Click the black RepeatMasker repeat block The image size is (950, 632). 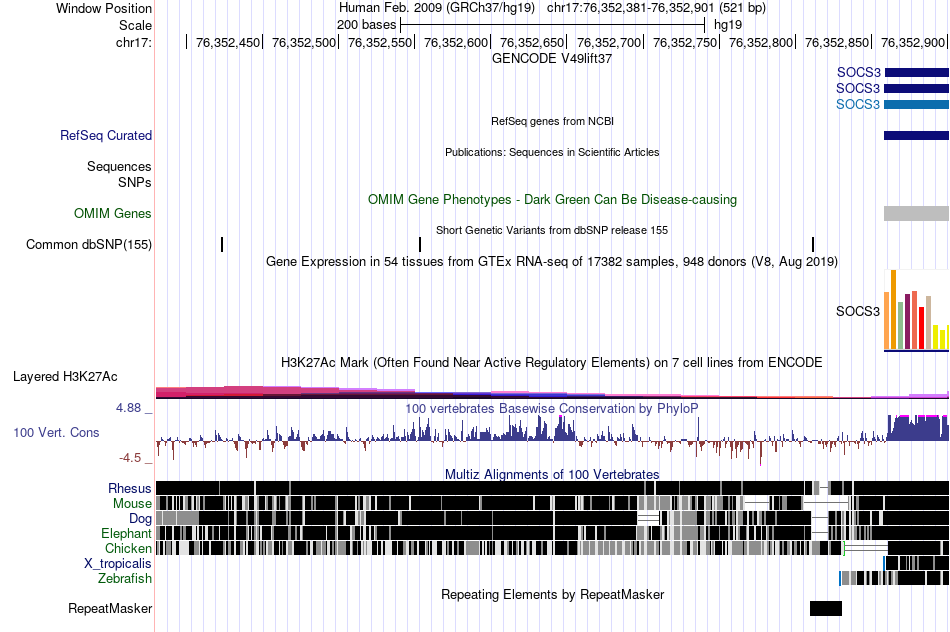(x=826, y=608)
